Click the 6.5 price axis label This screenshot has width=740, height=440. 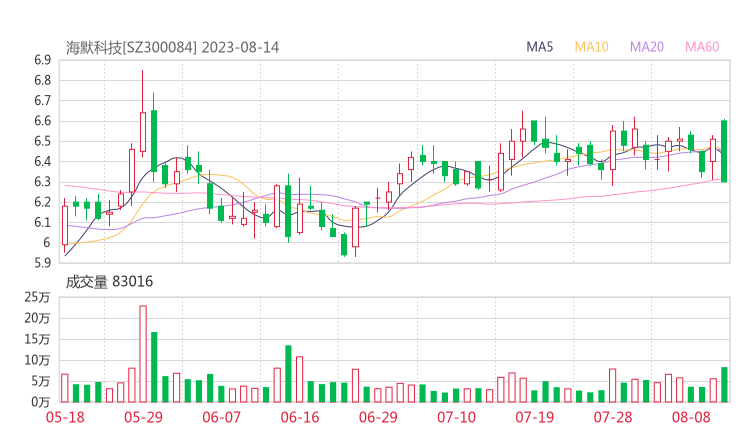click(x=42, y=141)
